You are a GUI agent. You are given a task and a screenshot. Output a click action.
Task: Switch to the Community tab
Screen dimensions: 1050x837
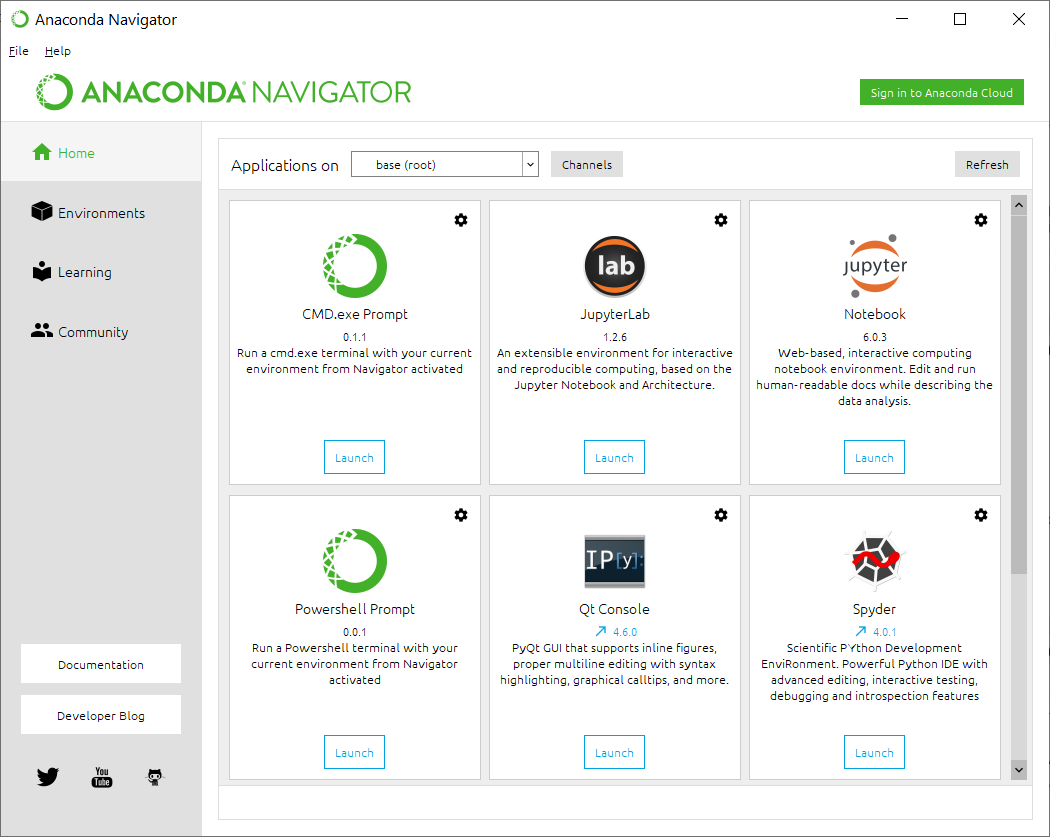pos(101,331)
